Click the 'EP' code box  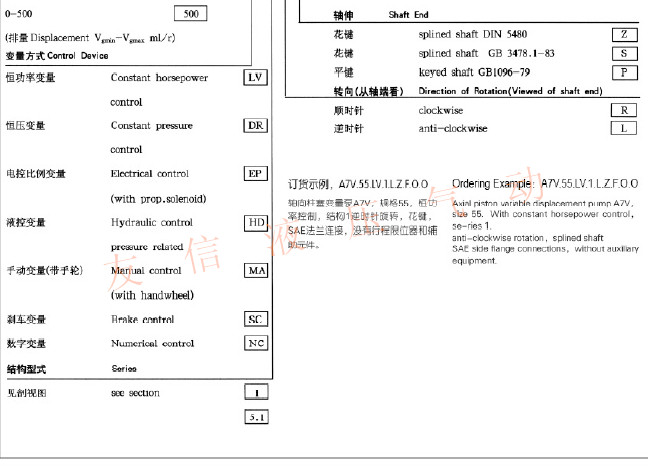[x=255, y=174]
